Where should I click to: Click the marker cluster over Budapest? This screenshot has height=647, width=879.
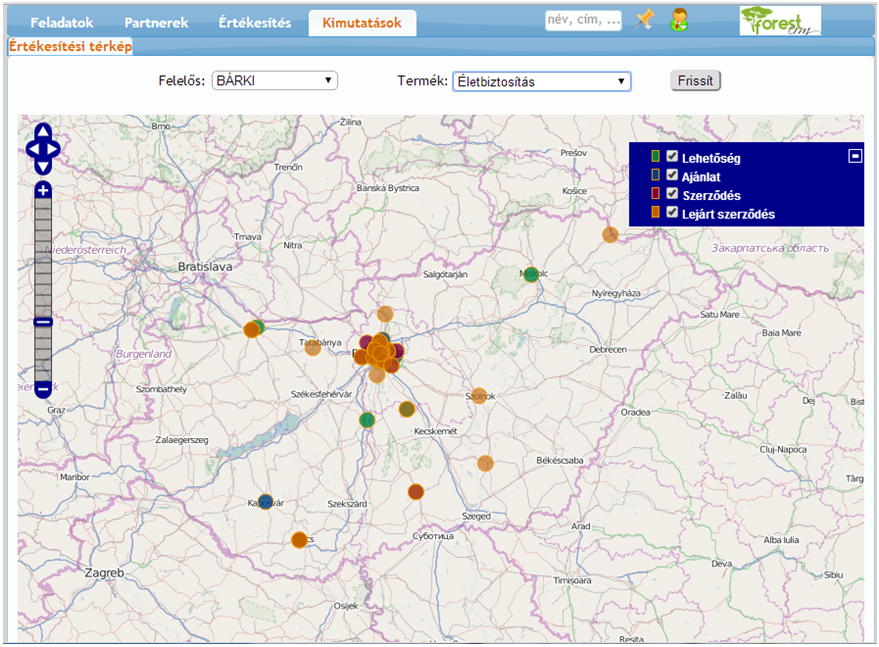(380, 353)
